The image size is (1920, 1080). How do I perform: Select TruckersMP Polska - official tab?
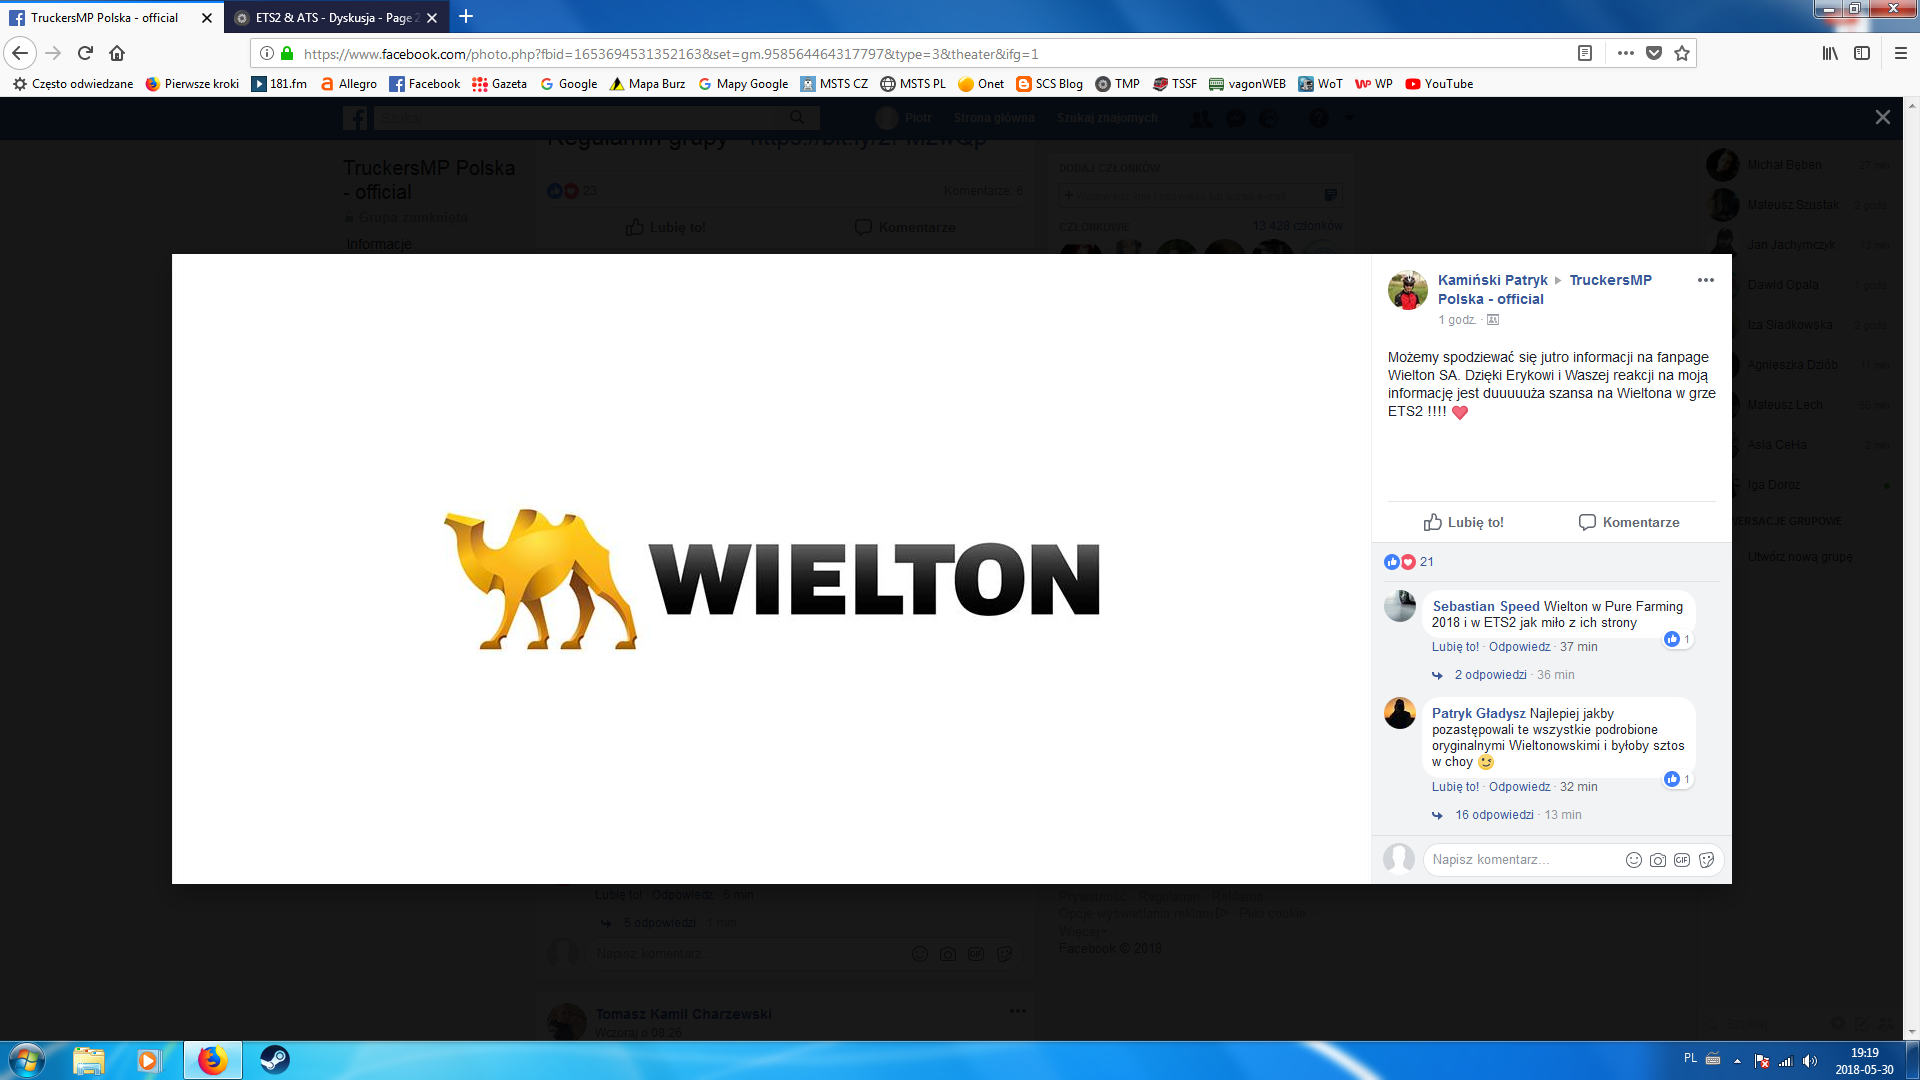(112, 17)
